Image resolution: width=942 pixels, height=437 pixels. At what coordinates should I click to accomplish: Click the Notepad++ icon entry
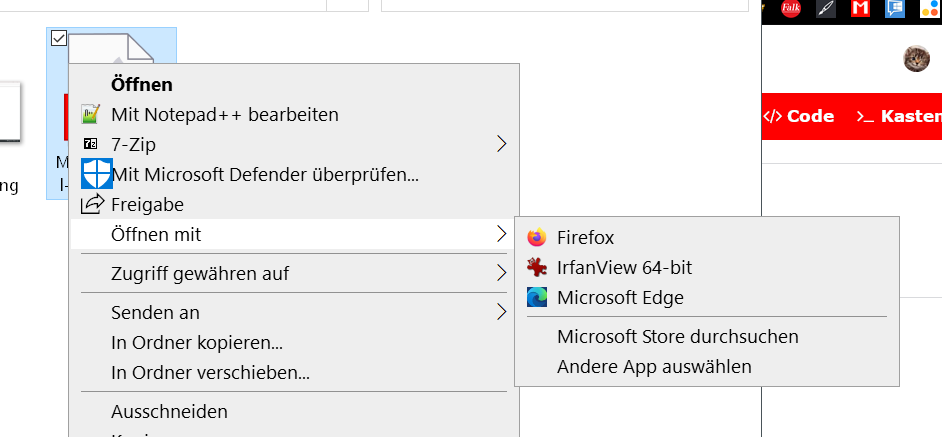pos(92,115)
